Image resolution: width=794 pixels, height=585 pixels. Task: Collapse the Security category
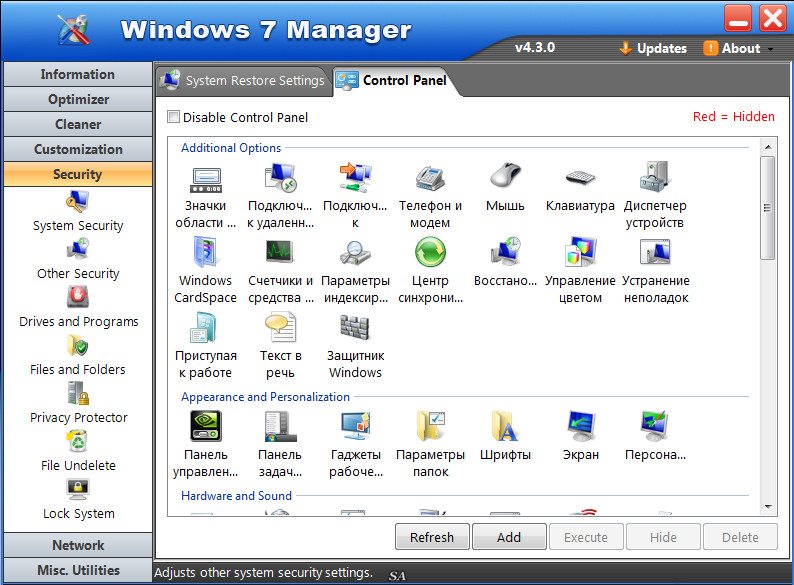(78, 174)
